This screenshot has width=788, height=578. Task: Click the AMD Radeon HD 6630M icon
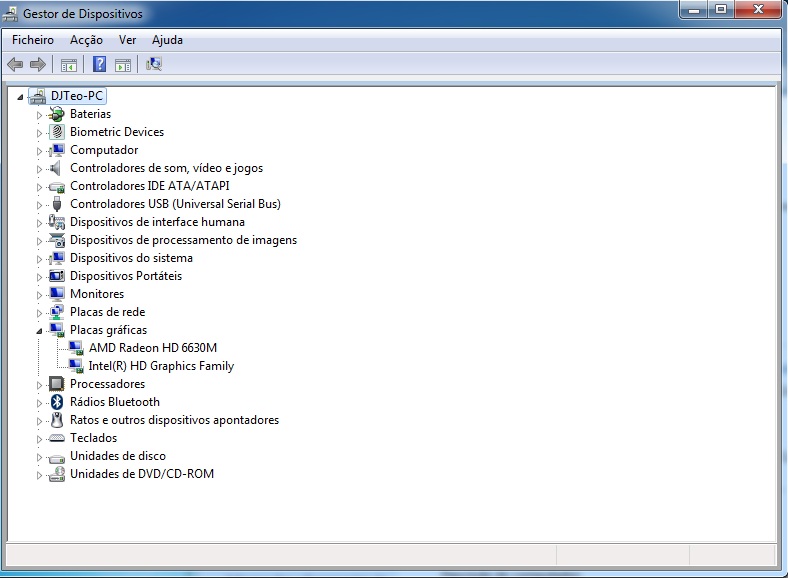coord(76,348)
